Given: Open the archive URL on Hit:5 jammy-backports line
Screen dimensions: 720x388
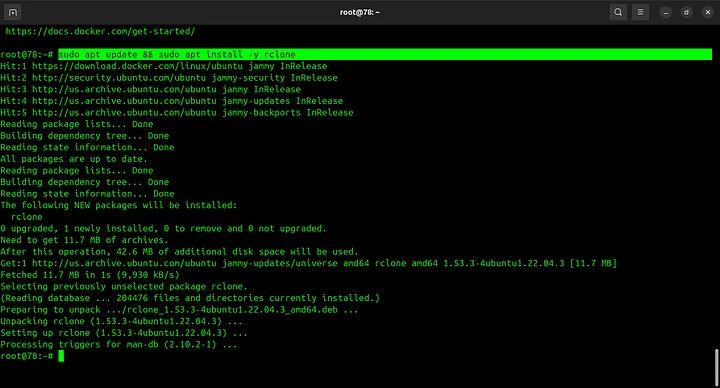Looking at the screenshot, I should click(x=124, y=112).
